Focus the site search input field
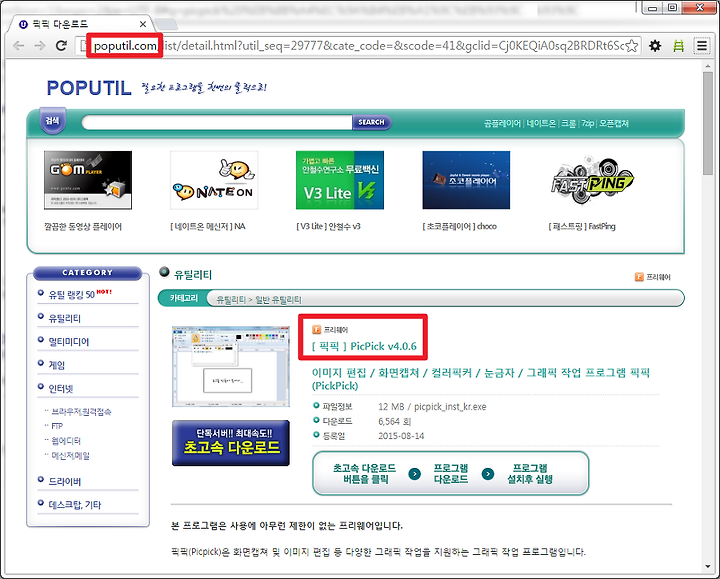The width and height of the screenshot is (720, 579). (x=217, y=123)
